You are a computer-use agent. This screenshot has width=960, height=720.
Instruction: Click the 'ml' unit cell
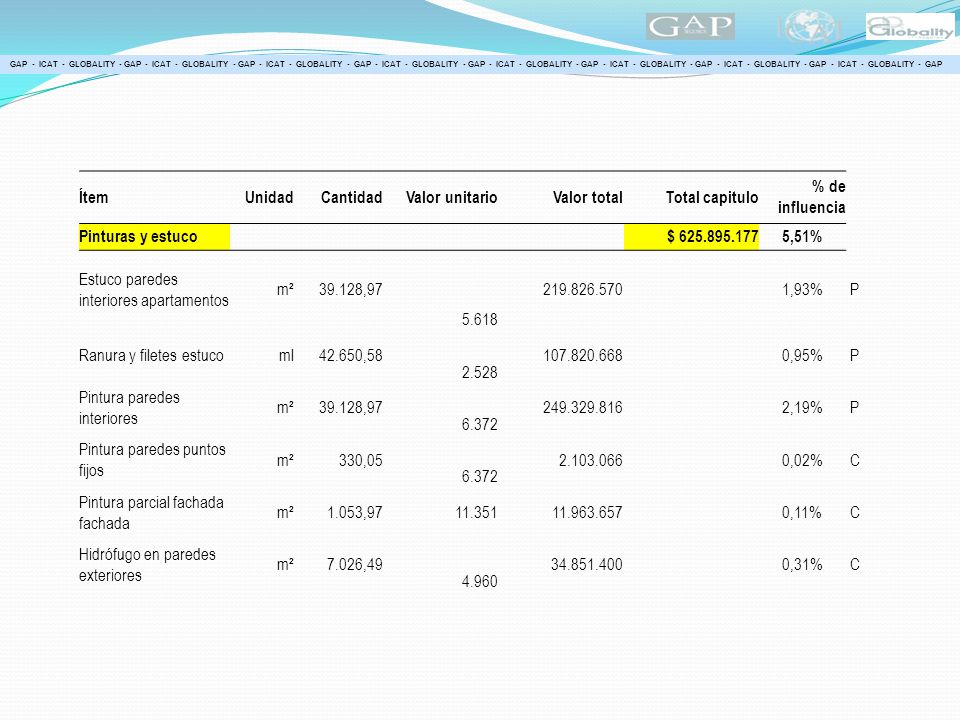(x=286, y=356)
